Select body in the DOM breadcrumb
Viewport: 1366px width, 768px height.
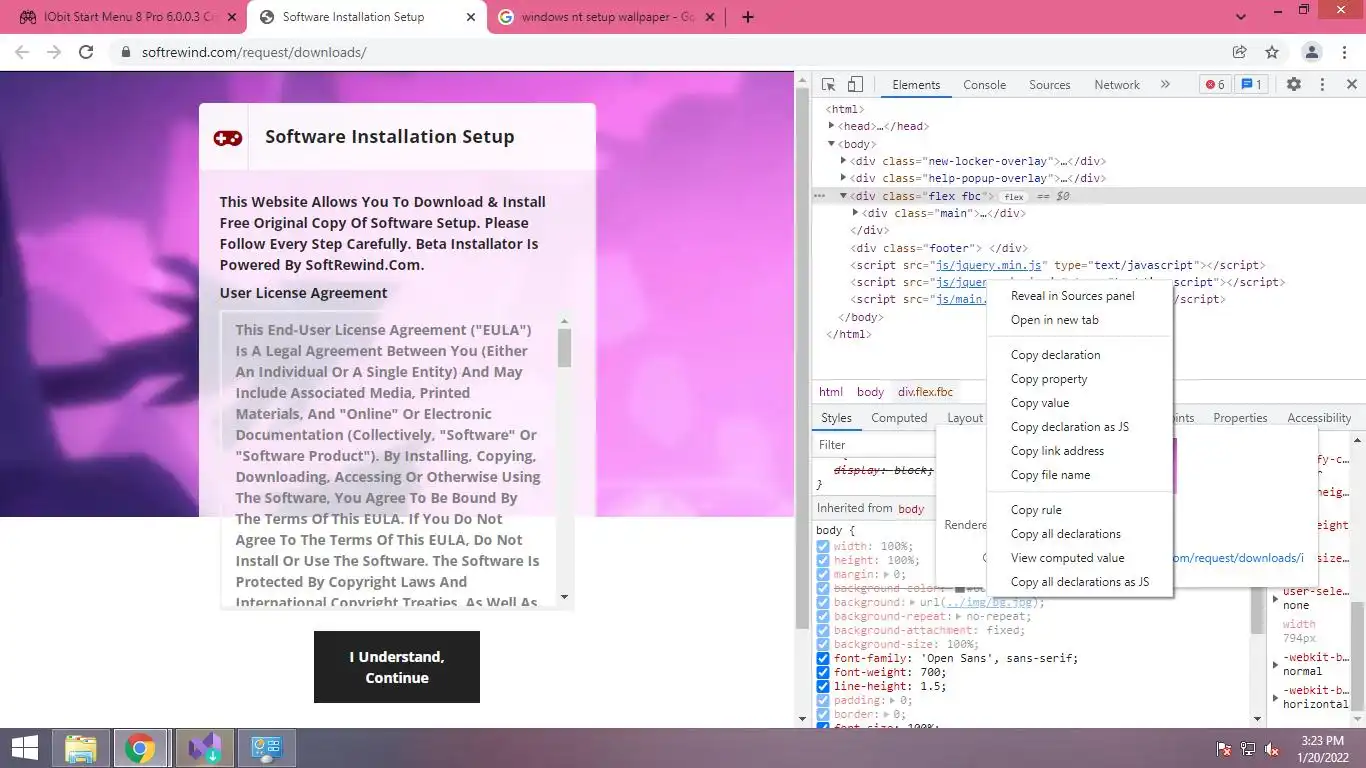coord(870,392)
